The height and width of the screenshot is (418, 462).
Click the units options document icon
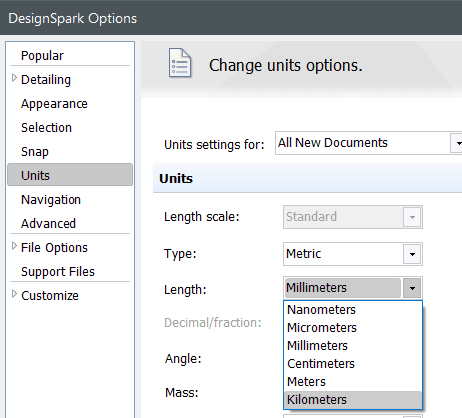pyautogui.click(x=180, y=63)
